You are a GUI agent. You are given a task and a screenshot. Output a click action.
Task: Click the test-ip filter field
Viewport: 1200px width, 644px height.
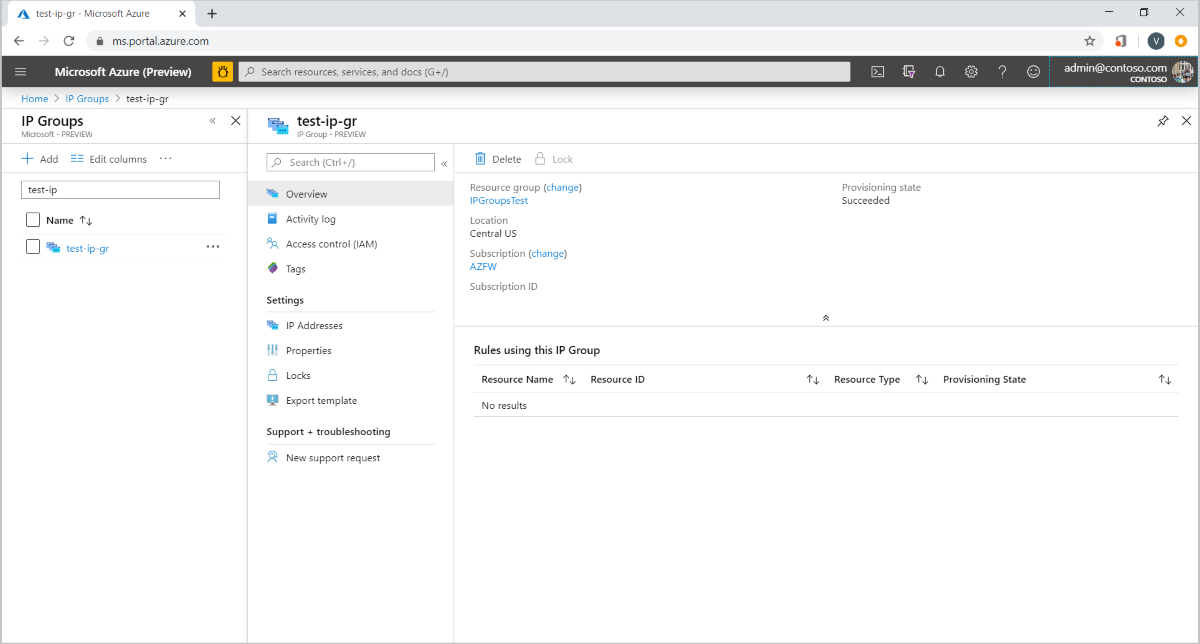click(120, 189)
